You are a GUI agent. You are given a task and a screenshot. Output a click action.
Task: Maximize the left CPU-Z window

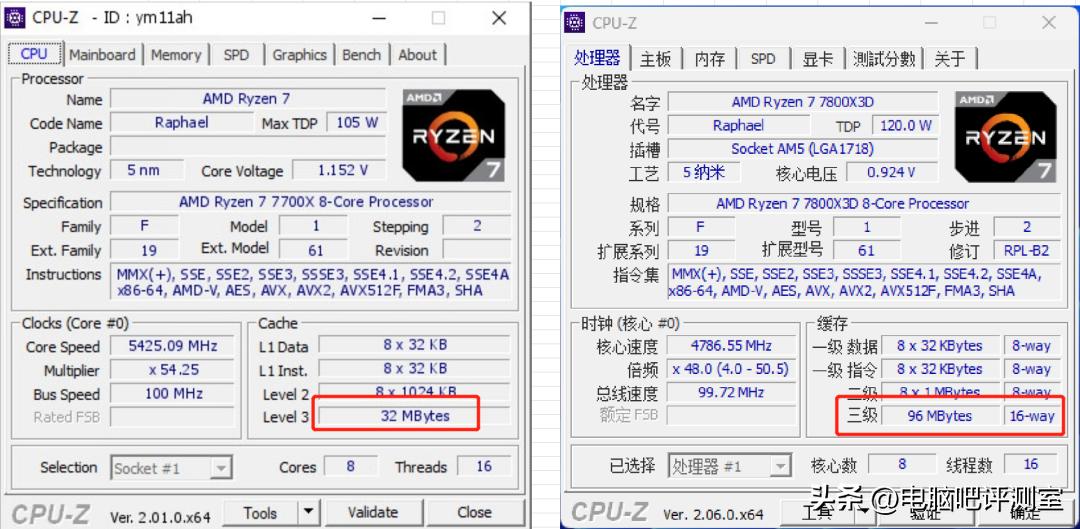(x=438, y=18)
